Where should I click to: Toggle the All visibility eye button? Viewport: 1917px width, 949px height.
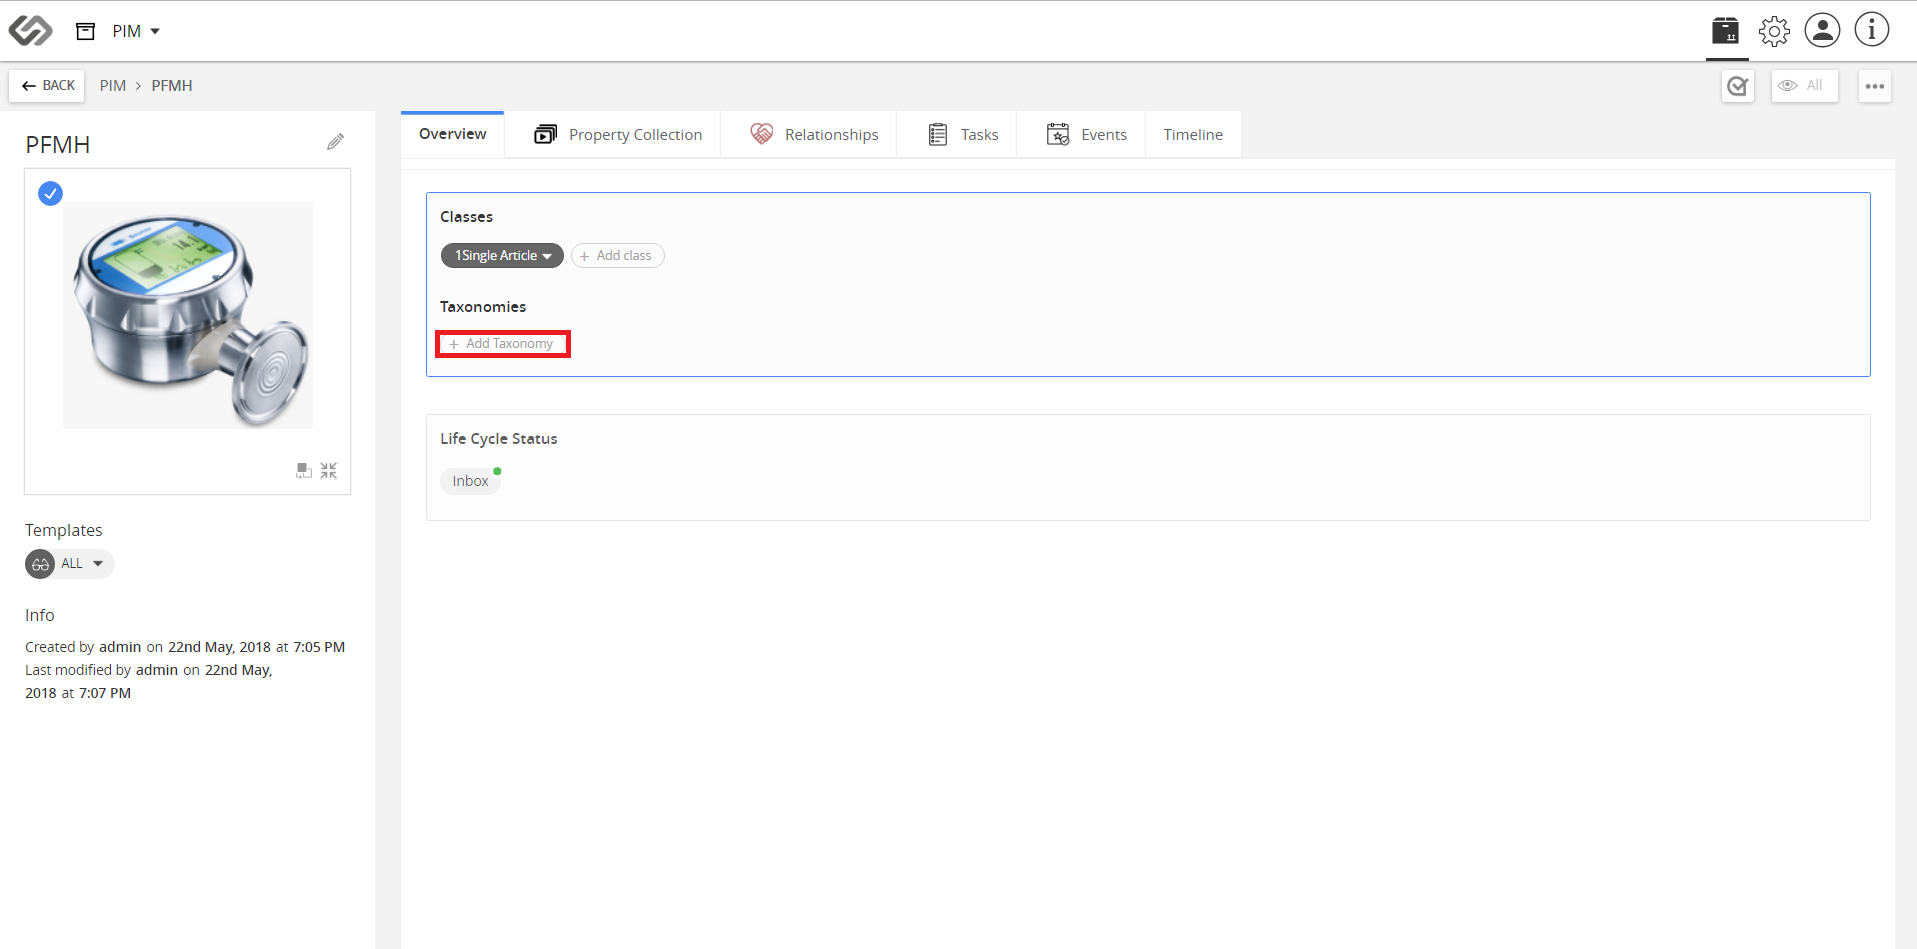point(1804,86)
